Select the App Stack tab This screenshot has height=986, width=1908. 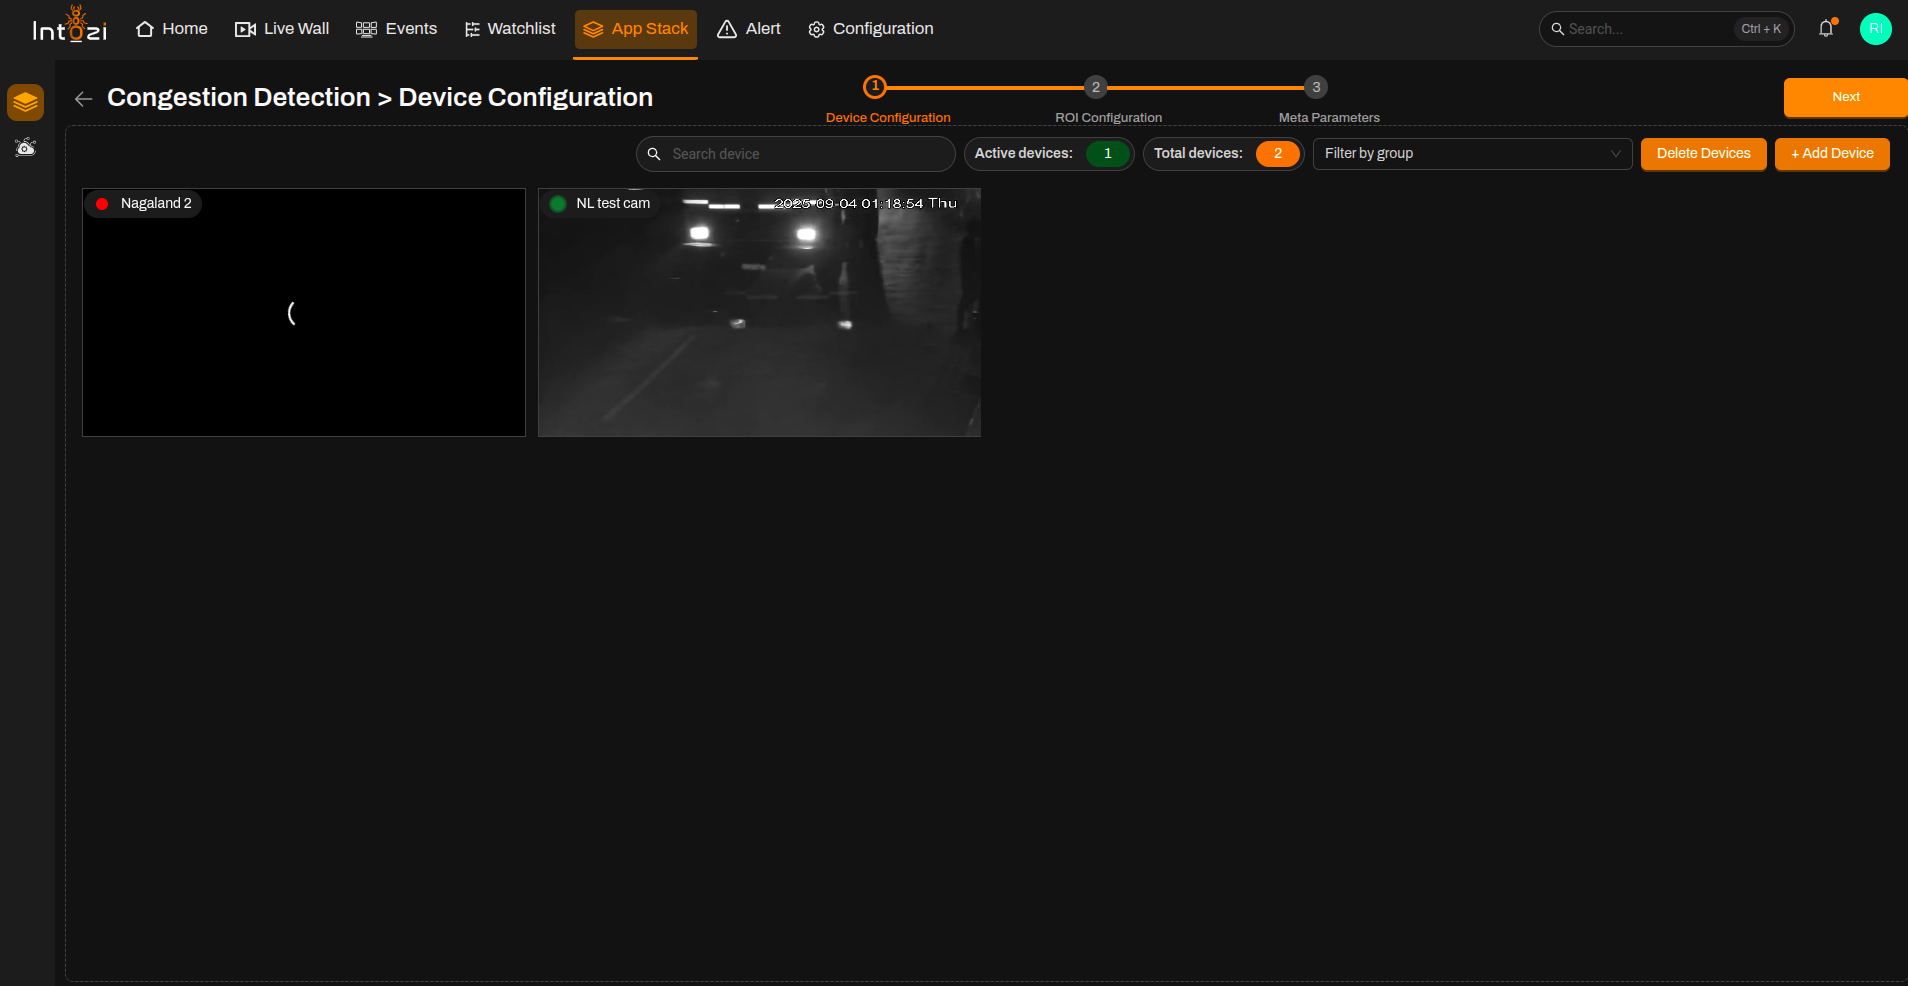tap(636, 29)
